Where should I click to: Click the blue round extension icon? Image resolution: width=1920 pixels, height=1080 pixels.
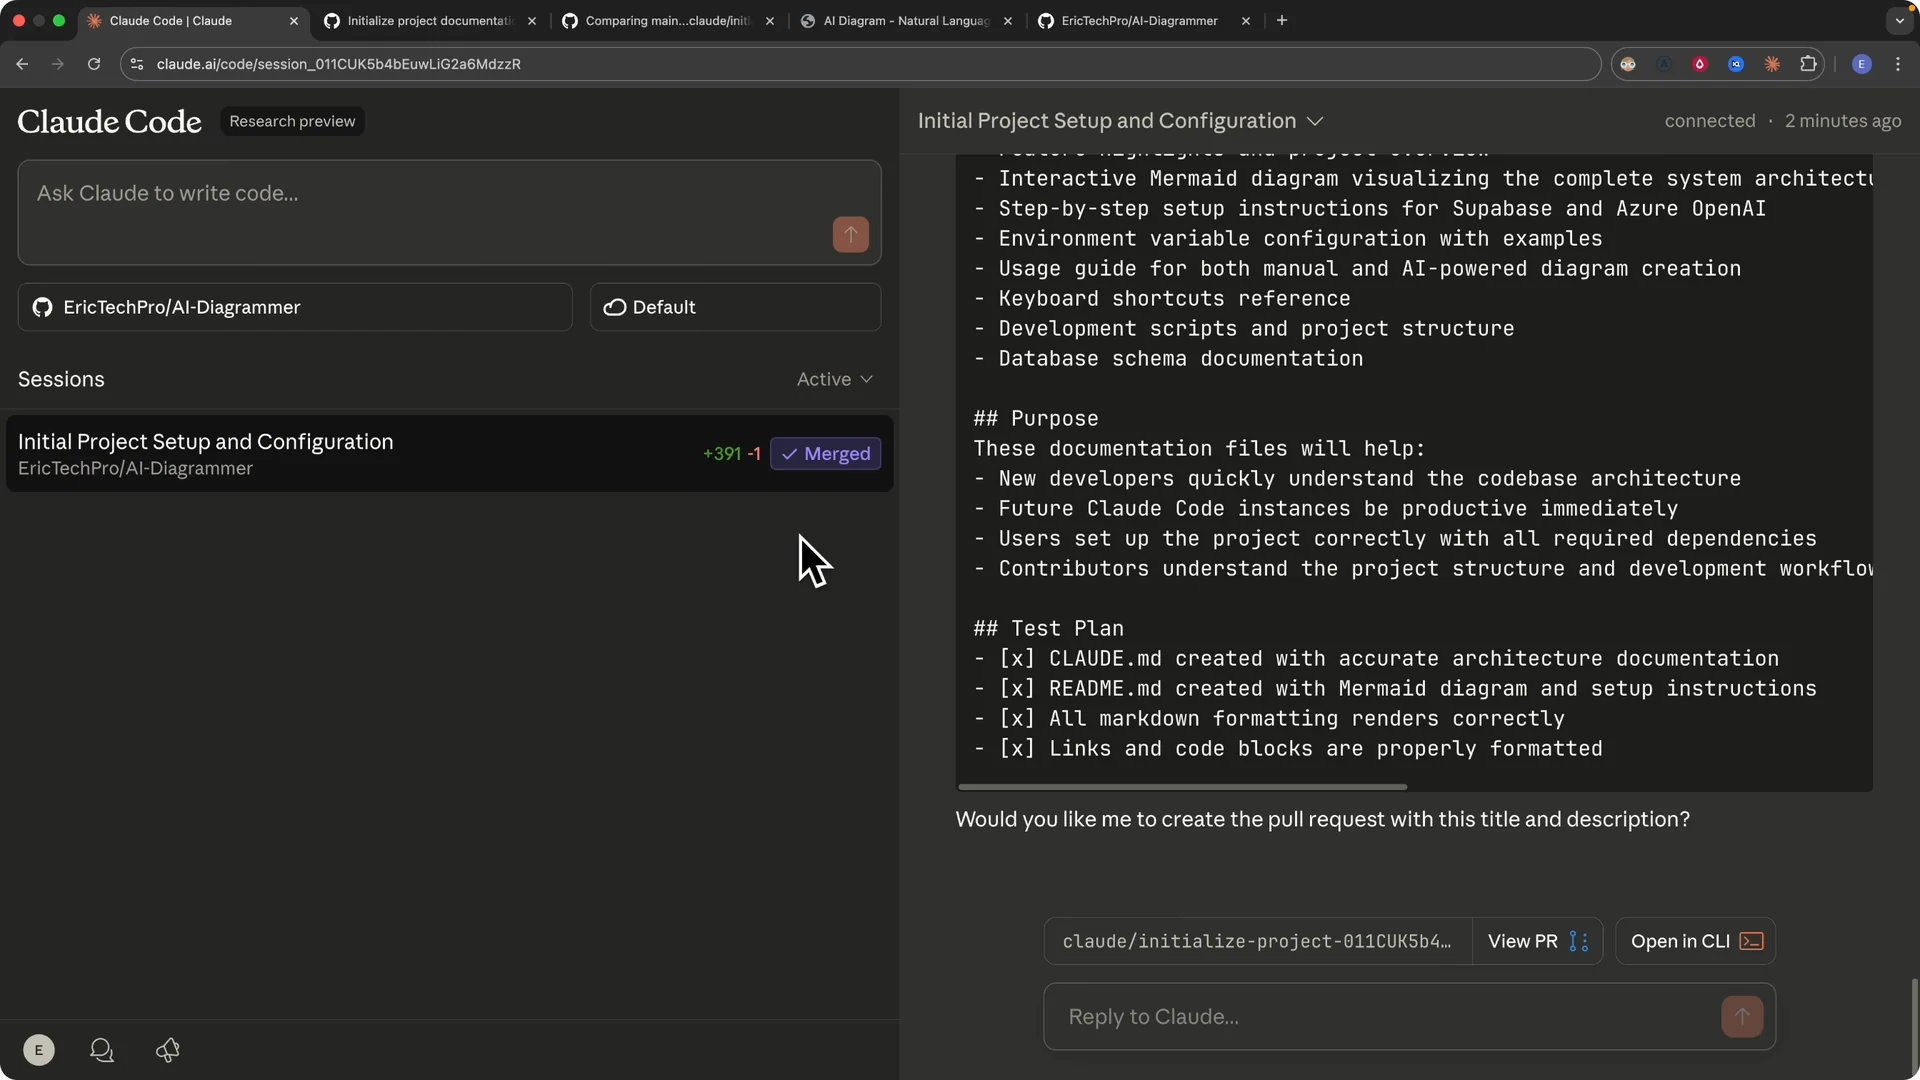point(1736,64)
